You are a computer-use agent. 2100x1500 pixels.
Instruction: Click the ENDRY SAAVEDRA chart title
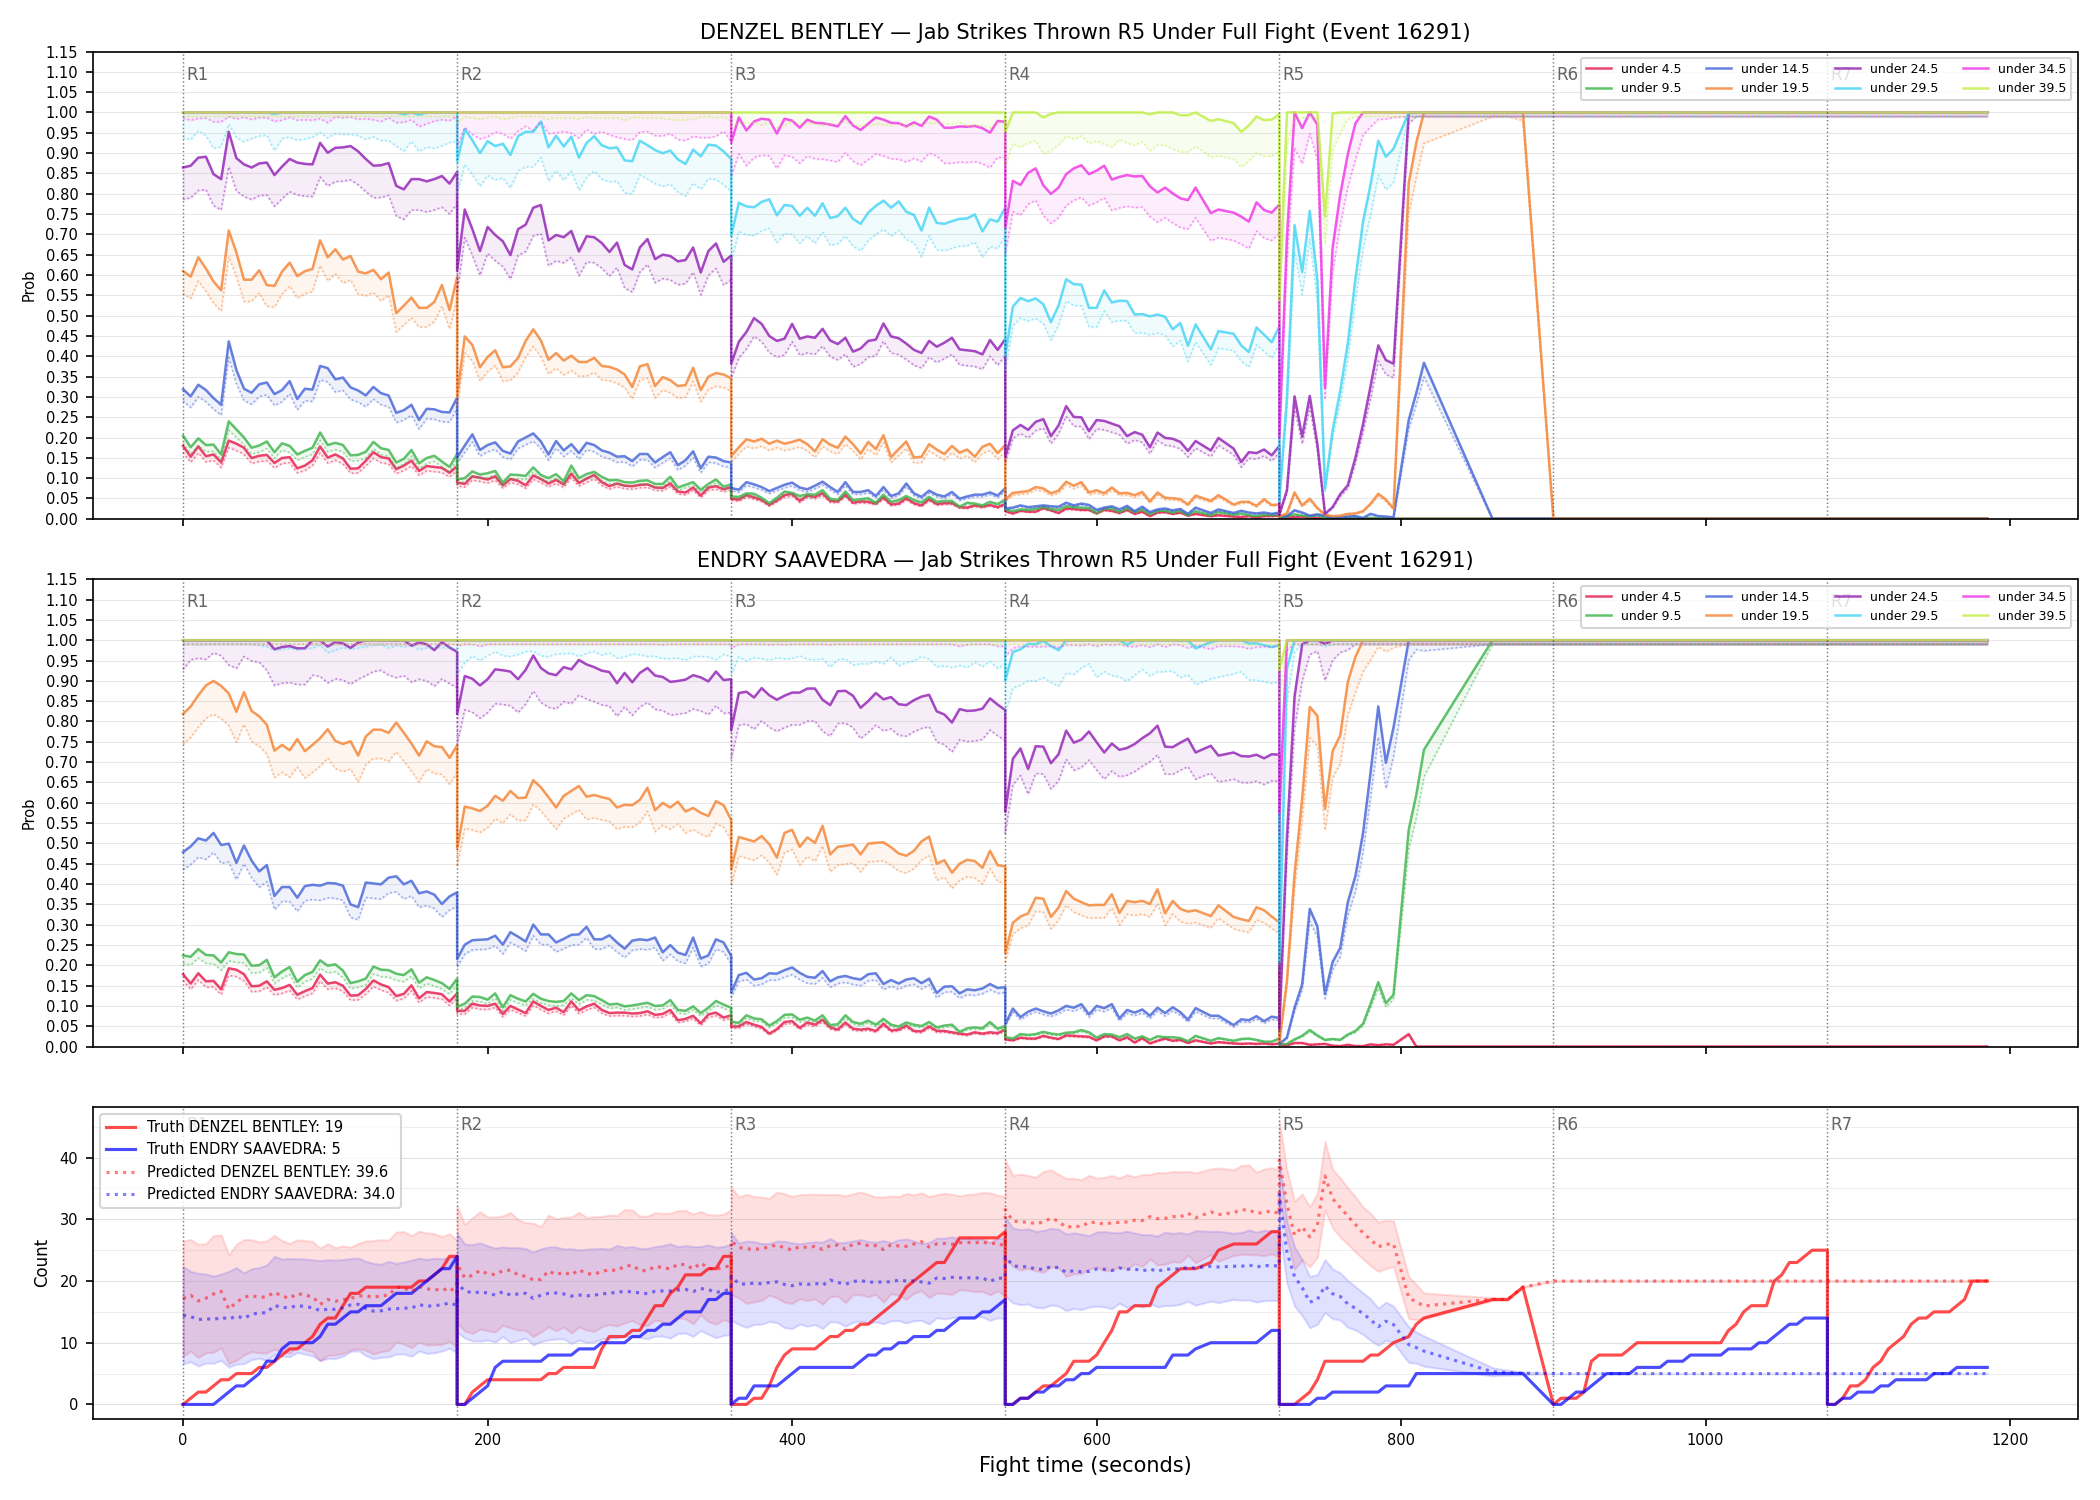(x=1085, y=560)
